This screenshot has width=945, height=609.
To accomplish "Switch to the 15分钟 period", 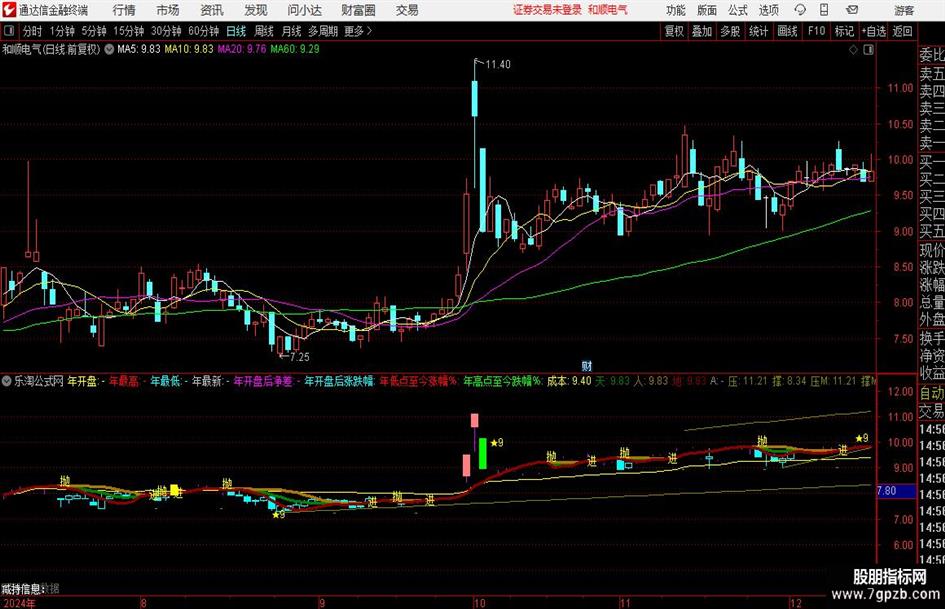I will pos(128,31).
